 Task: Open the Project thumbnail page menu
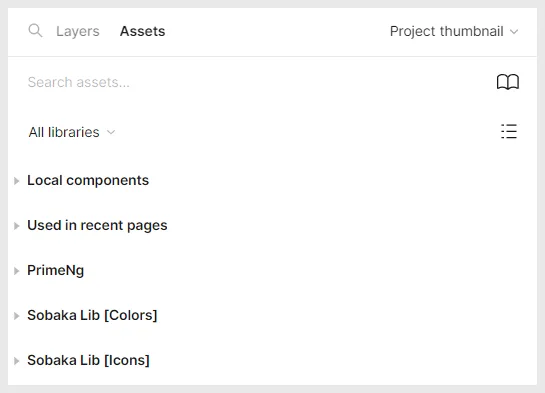click(454, 31)
